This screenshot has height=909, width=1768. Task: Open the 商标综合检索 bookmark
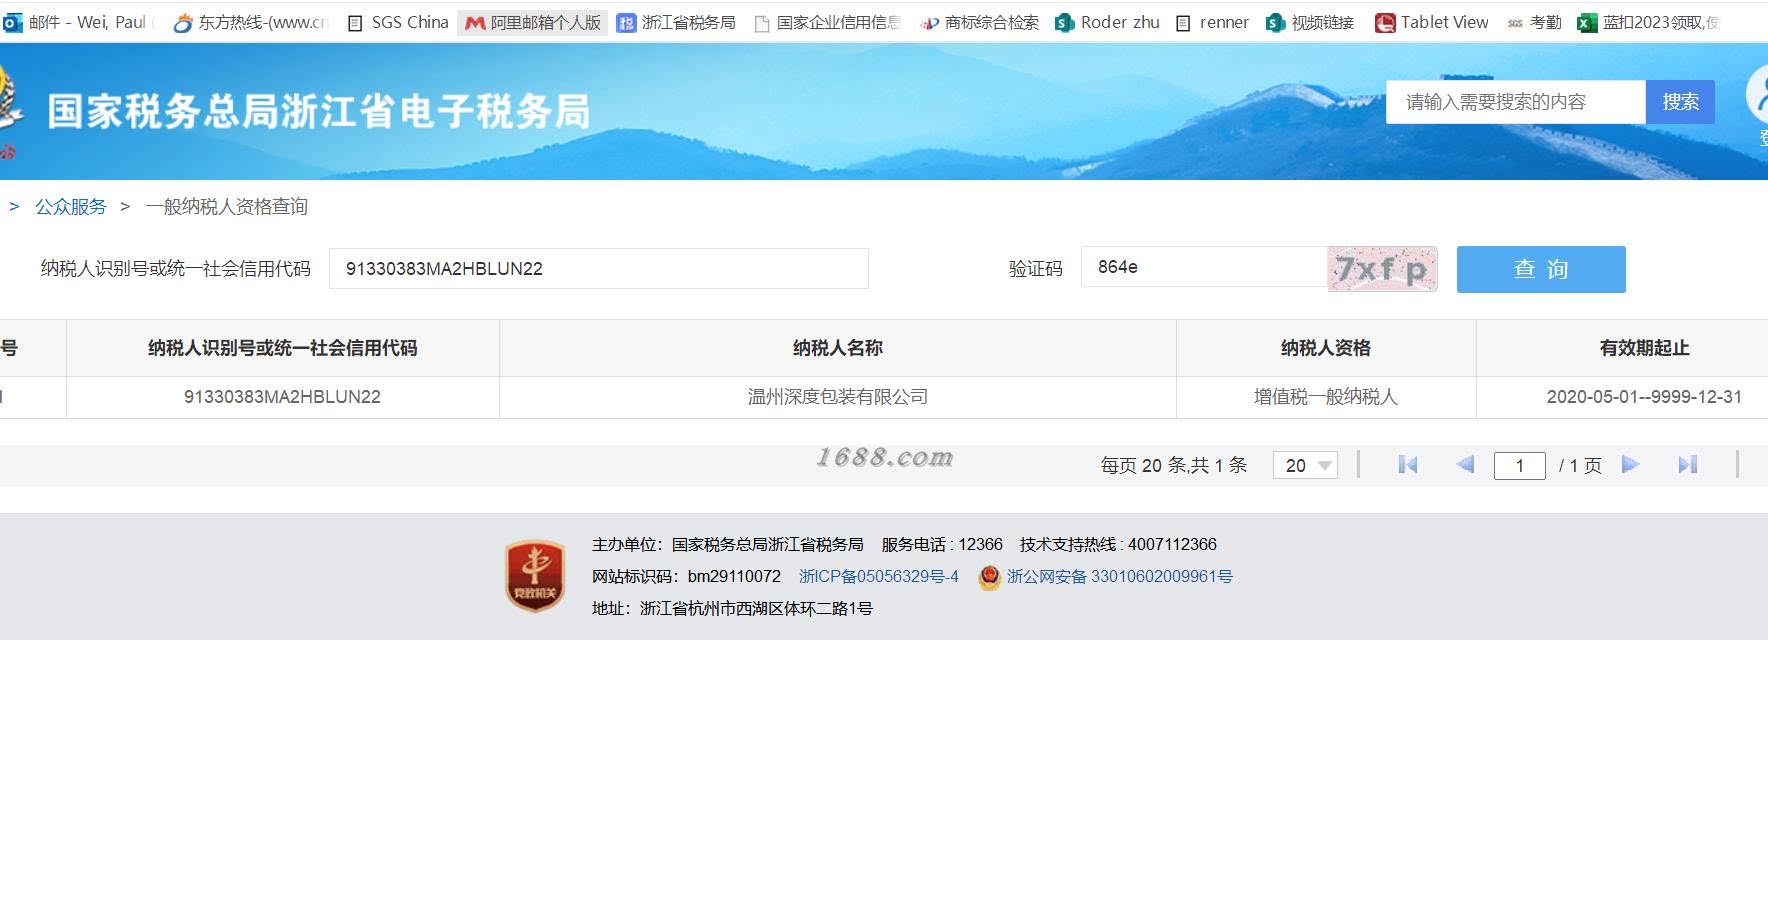tap(979, 22)
